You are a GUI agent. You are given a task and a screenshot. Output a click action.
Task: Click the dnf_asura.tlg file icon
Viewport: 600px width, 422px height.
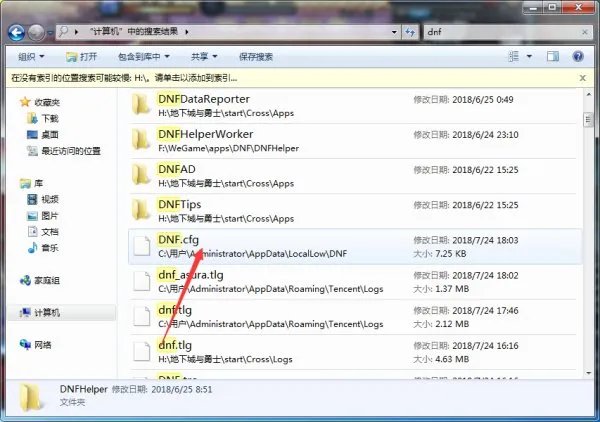click(x=142, y=281)
